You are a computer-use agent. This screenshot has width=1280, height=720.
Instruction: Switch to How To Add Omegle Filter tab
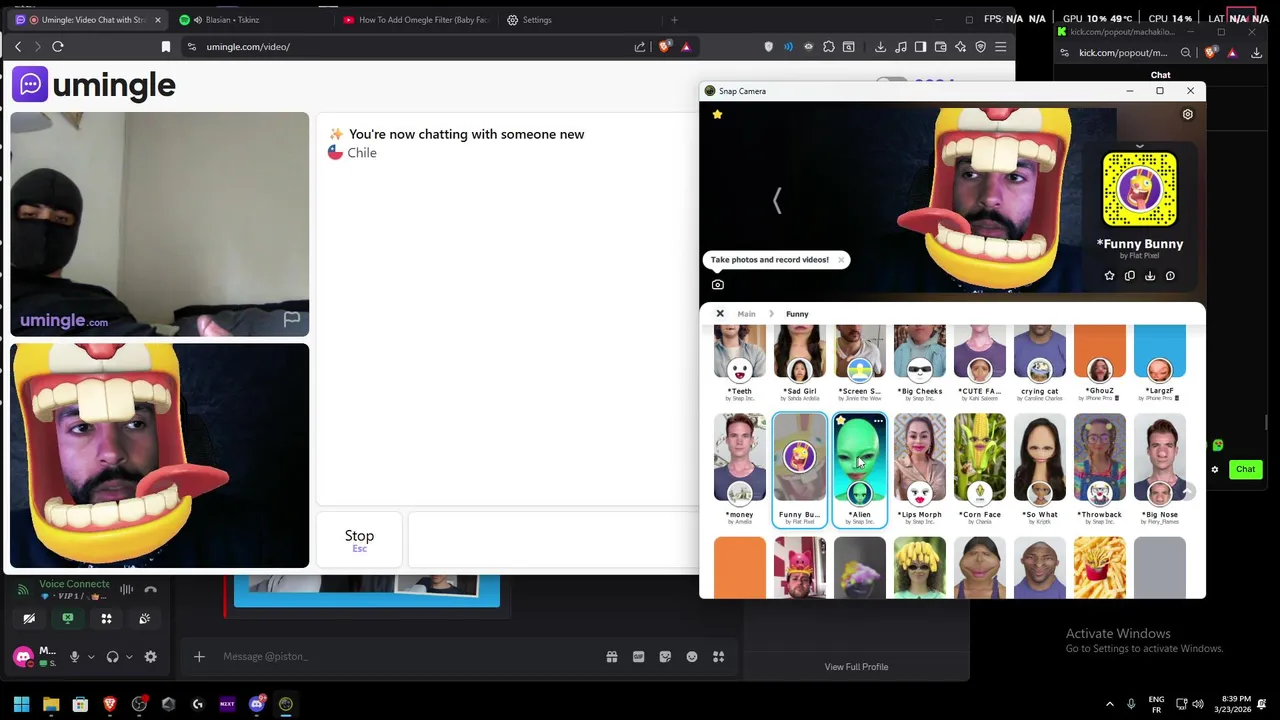(x=416, y=20)
